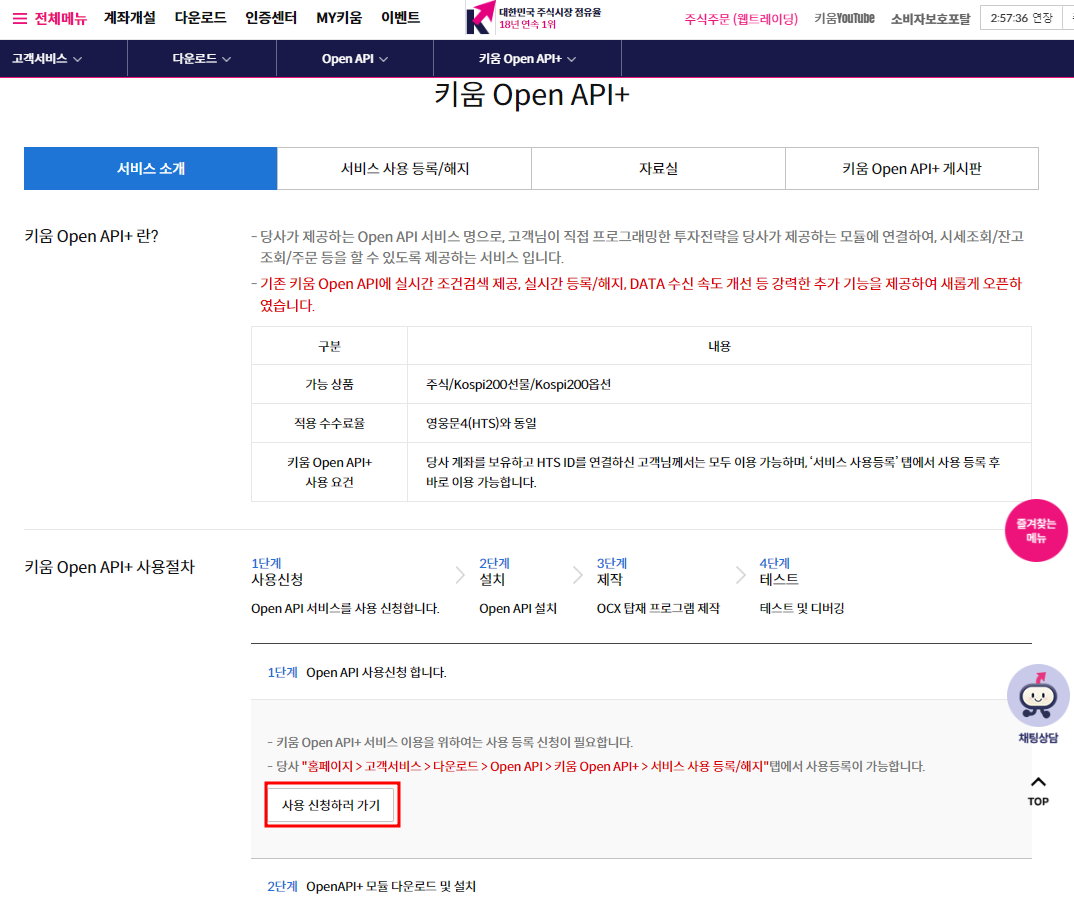Viewport: 1074px width, 903px height.
Task: Click 대한민국 주식시장 점유율 banner text
Action: click(550, 12)
